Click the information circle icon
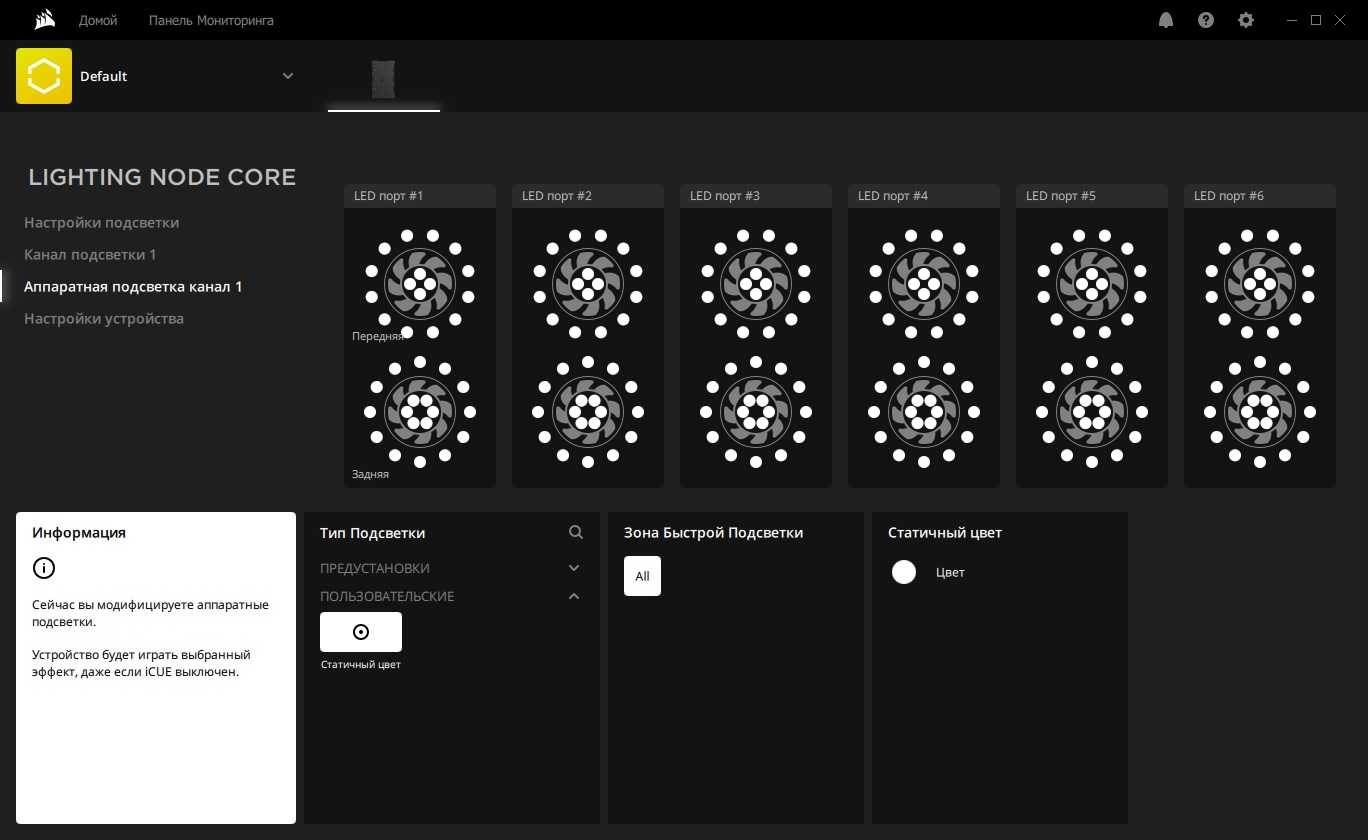Screen dimensions: 1368x840 44,568
